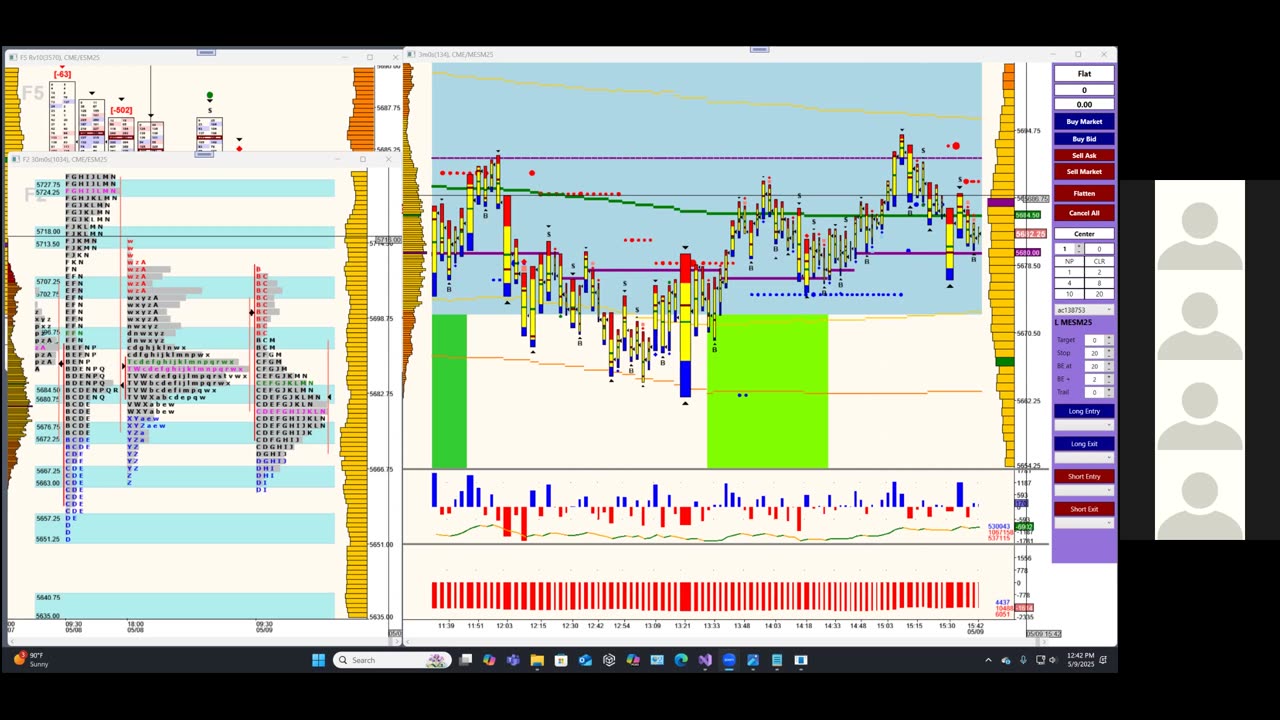Select quantity preset 4
The width and height of the screenshot is (1280, 720).
pyautogui.click(x=1069, y=283)
